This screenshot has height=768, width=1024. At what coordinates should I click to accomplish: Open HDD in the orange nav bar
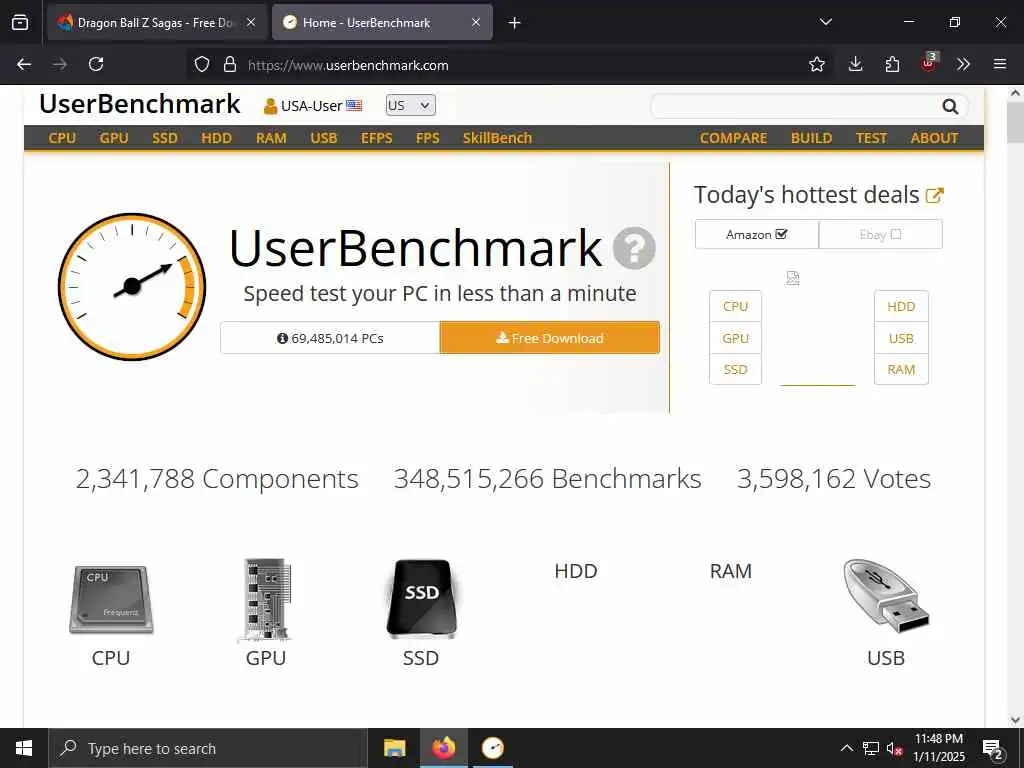coord(216,138)
